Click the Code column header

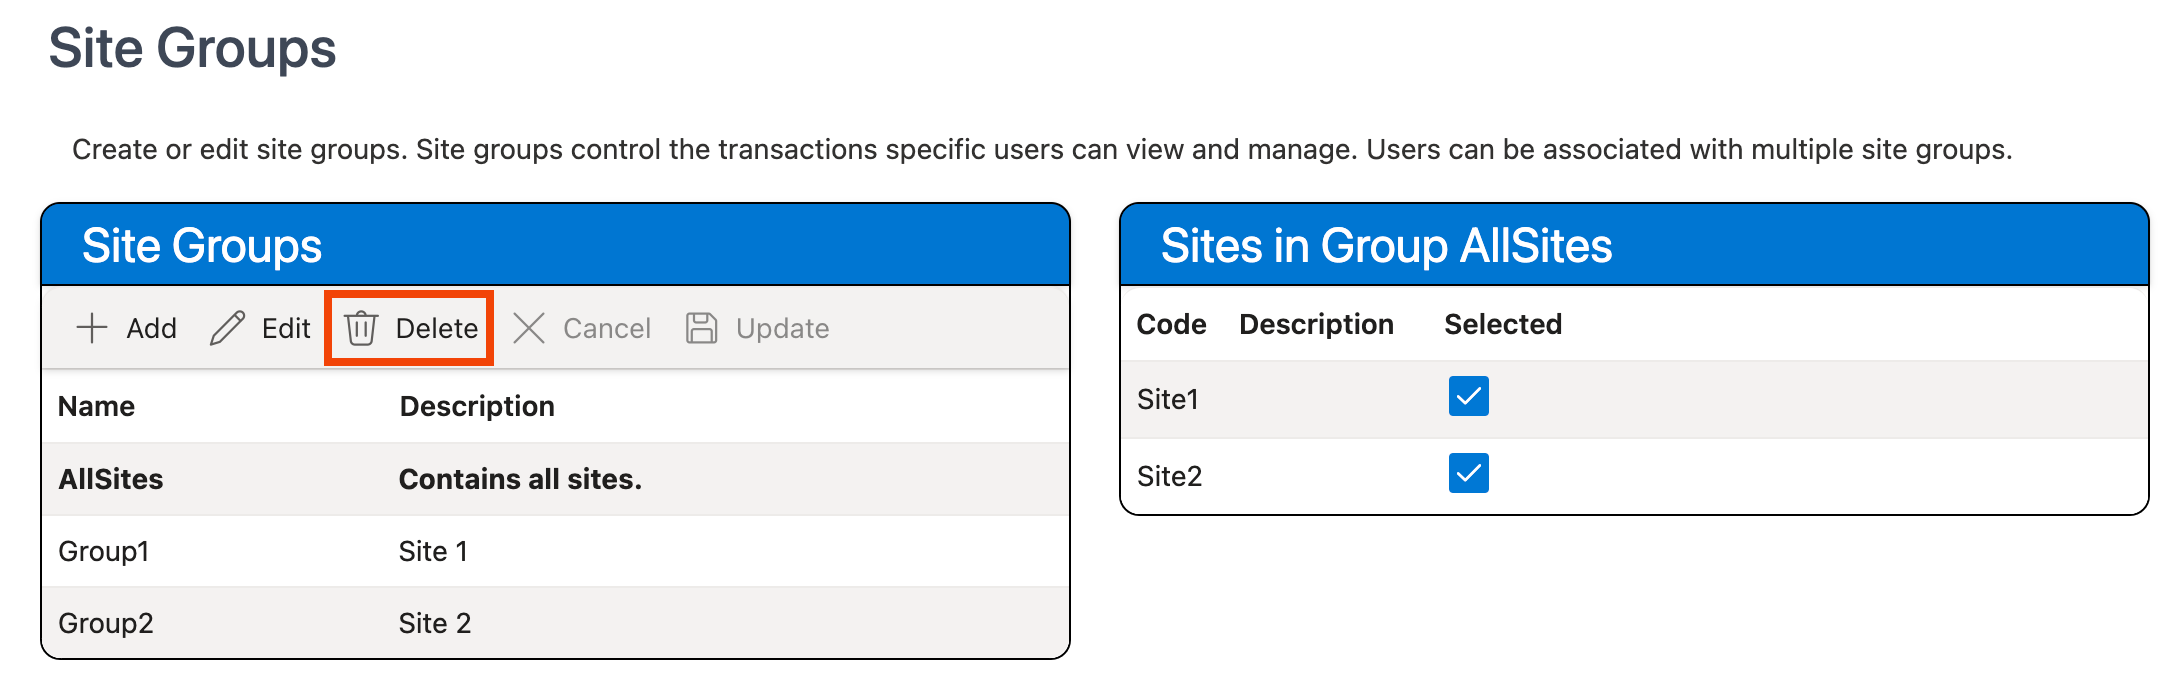[x=1171, y=324]
